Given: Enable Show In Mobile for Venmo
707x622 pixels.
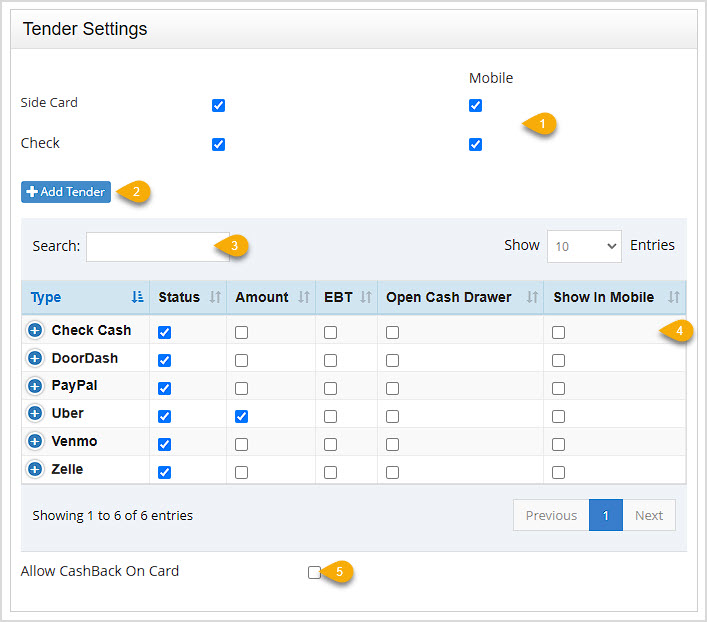Looking at the screenshot, I should (558, 444).
